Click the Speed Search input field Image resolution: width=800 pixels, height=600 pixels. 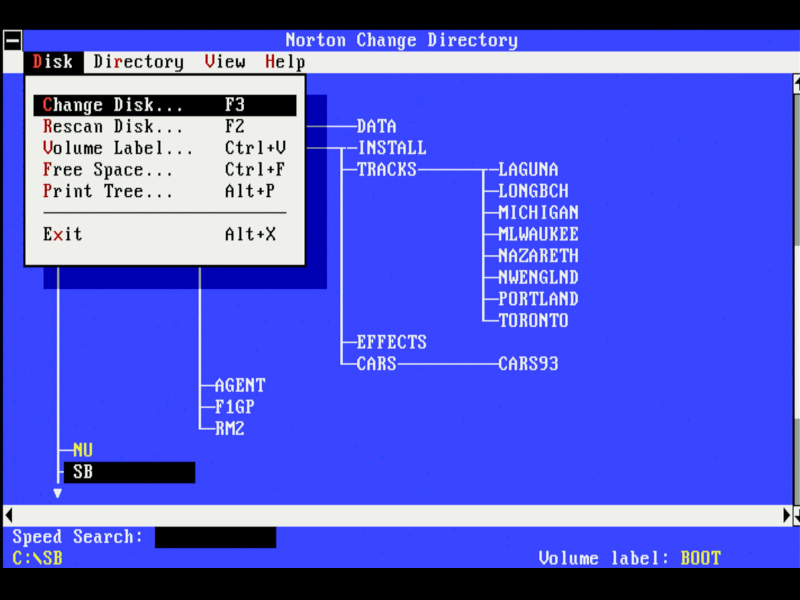pyautogui.click(x=215, y=537)
